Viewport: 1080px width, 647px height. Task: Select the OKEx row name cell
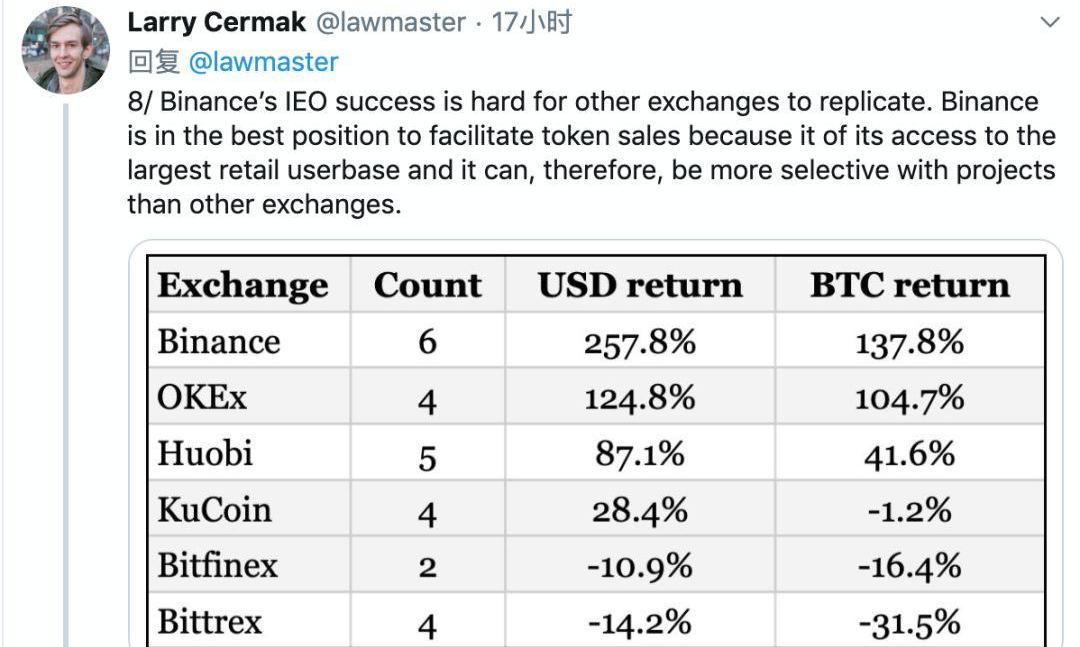click(202, 398)
